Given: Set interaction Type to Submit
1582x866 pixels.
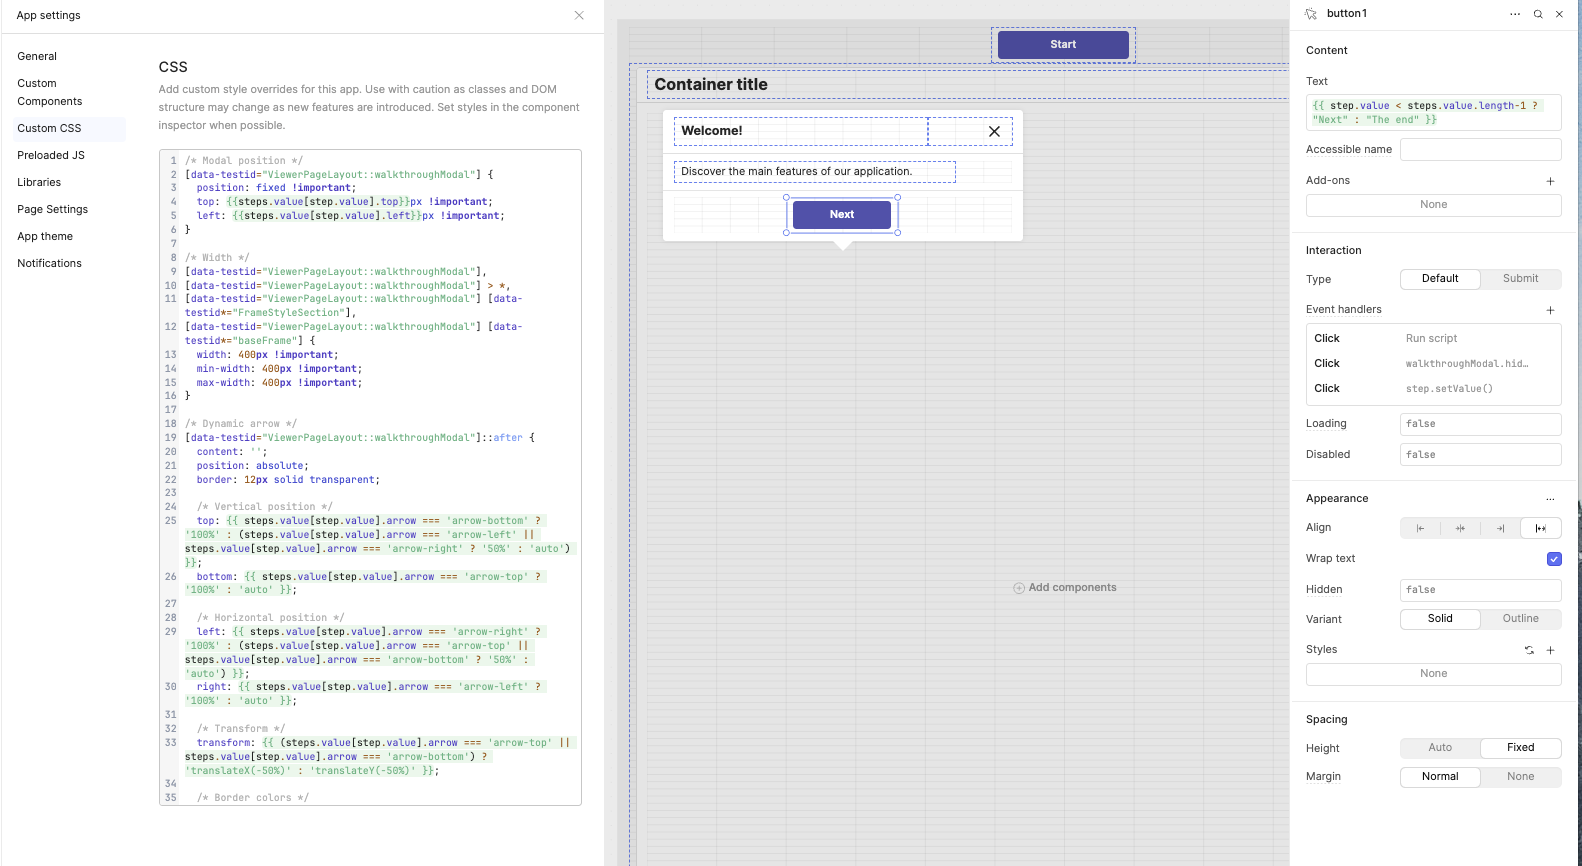Looking at the screenshot, I should (x=1520, y=279).
